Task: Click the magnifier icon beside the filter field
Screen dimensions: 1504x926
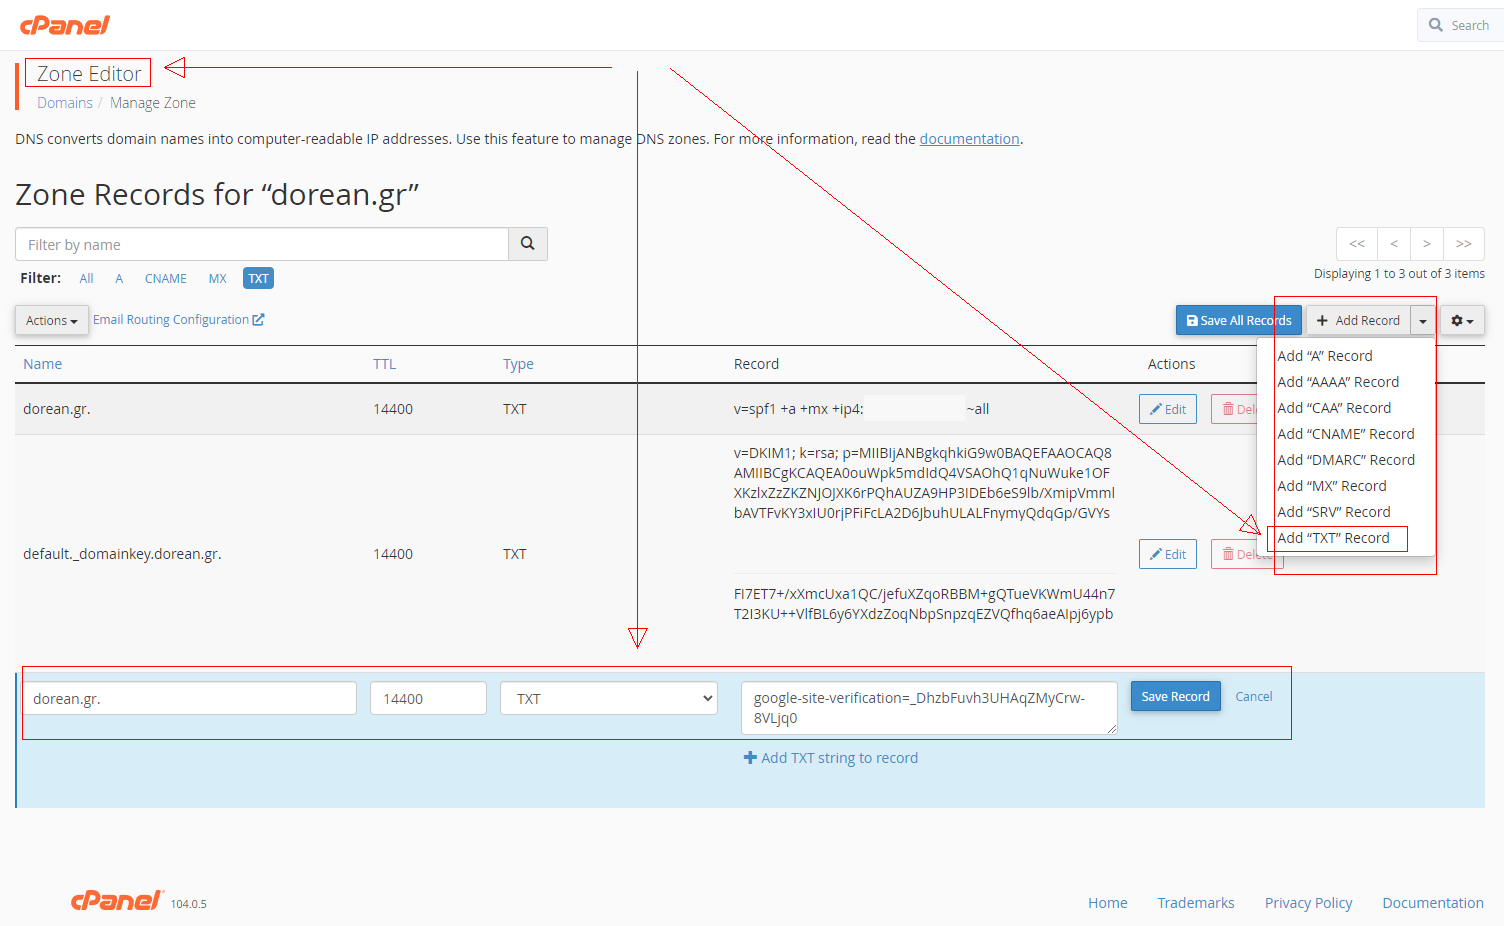Action: (527, 243)
